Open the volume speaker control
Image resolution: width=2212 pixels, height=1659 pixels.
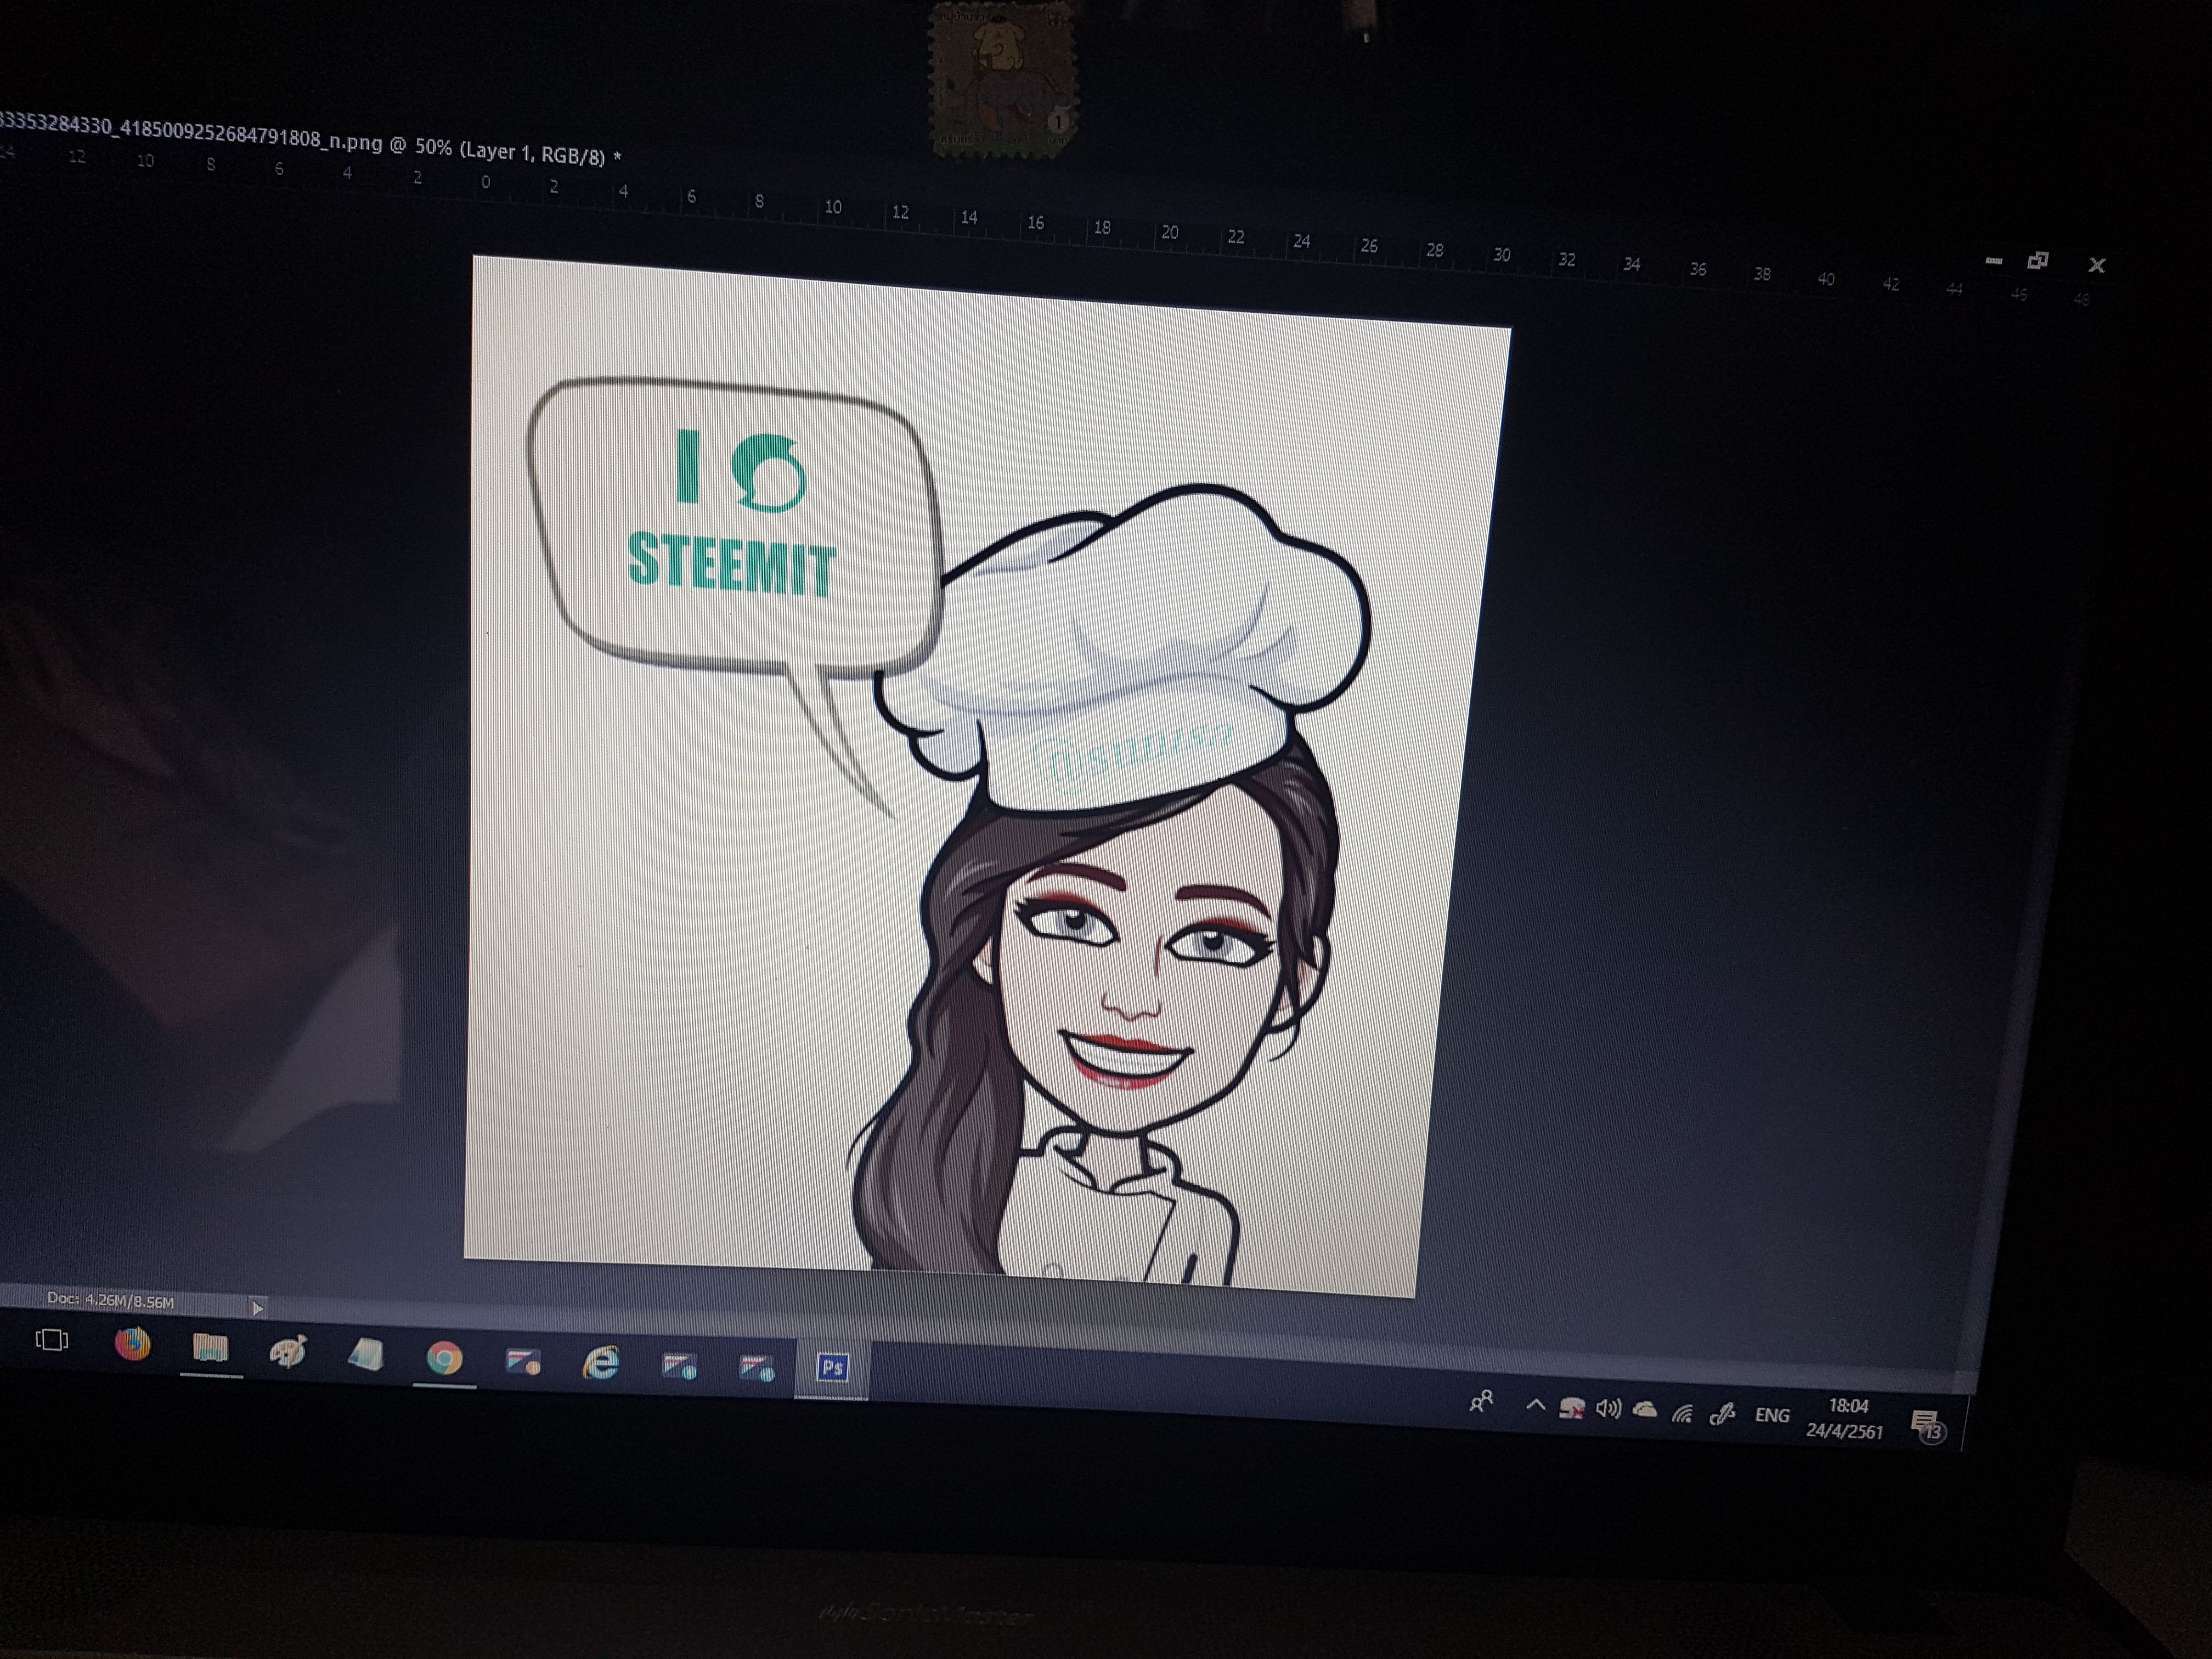[1608, 1409]
